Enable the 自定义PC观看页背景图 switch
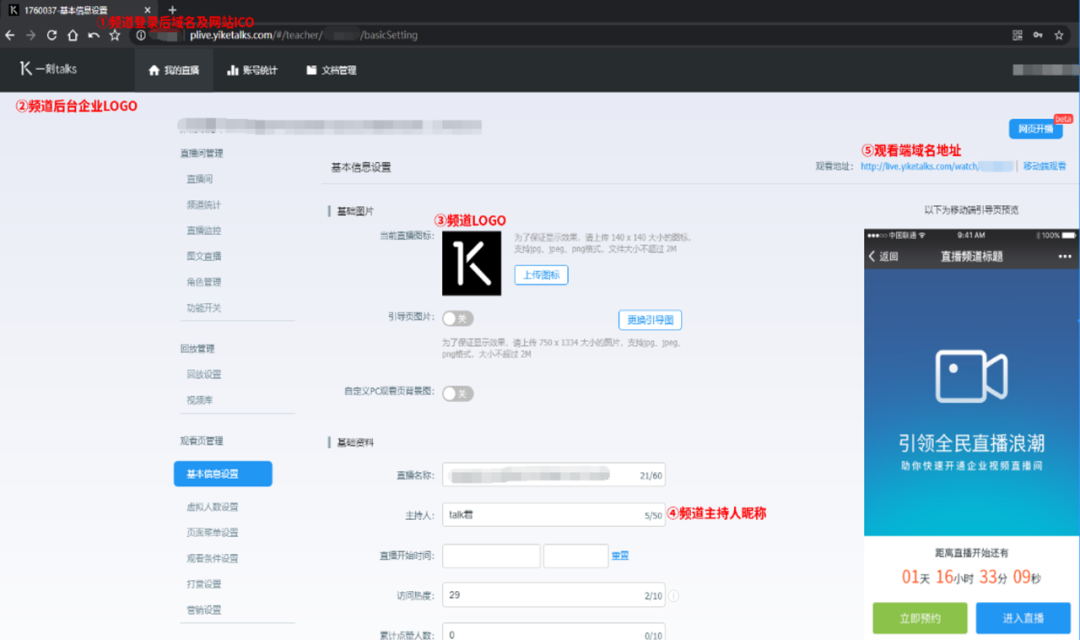This screenshot has width=1080, height=640. tap(457, 394)
